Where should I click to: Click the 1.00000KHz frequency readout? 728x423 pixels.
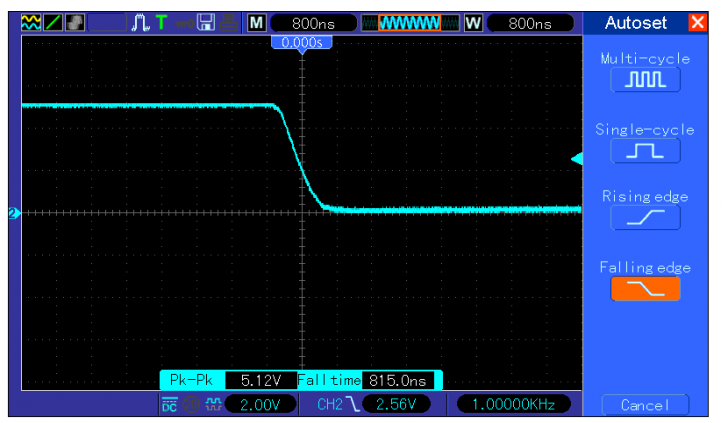tap(513, 405)
